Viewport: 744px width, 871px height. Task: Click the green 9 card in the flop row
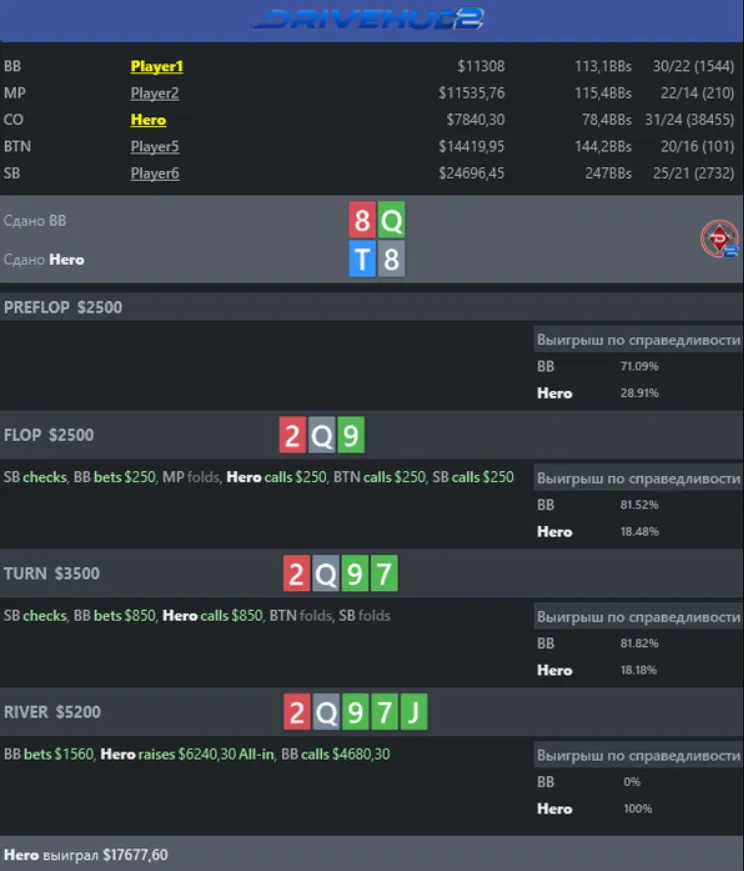pyautogui.click(x=351, y=436)
